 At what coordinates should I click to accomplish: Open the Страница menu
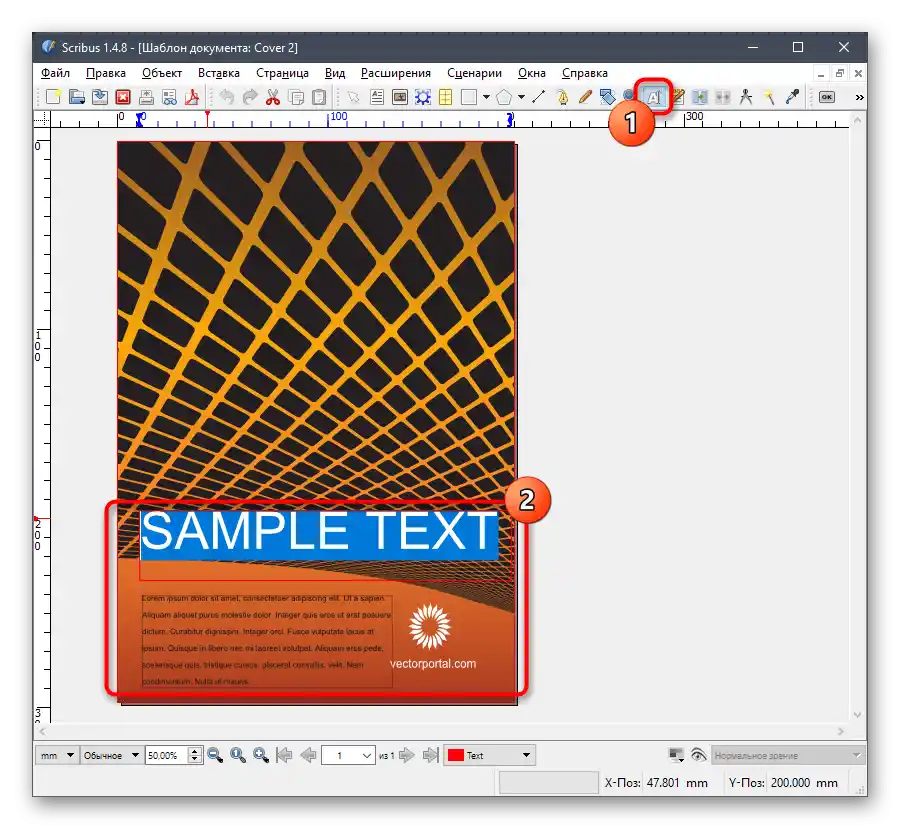point(282,73)
